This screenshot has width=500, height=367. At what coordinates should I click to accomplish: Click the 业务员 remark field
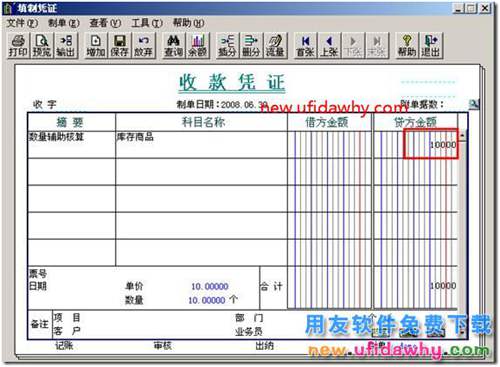[x=249, y=331]
